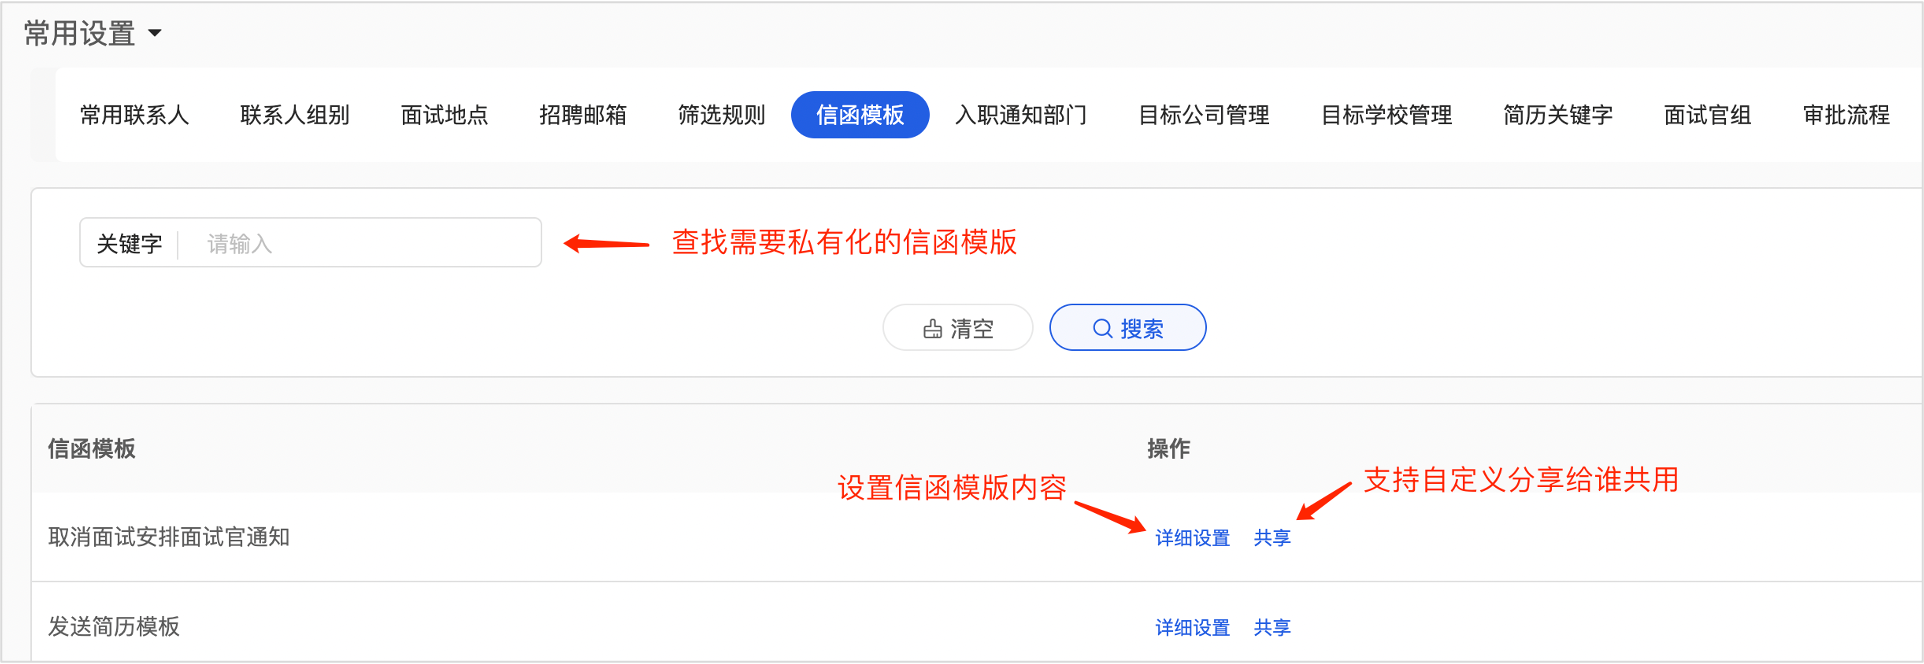Open 目标学校管理 tab
The width and height of the screenshot is (1924, 664).
(1387, 115)
